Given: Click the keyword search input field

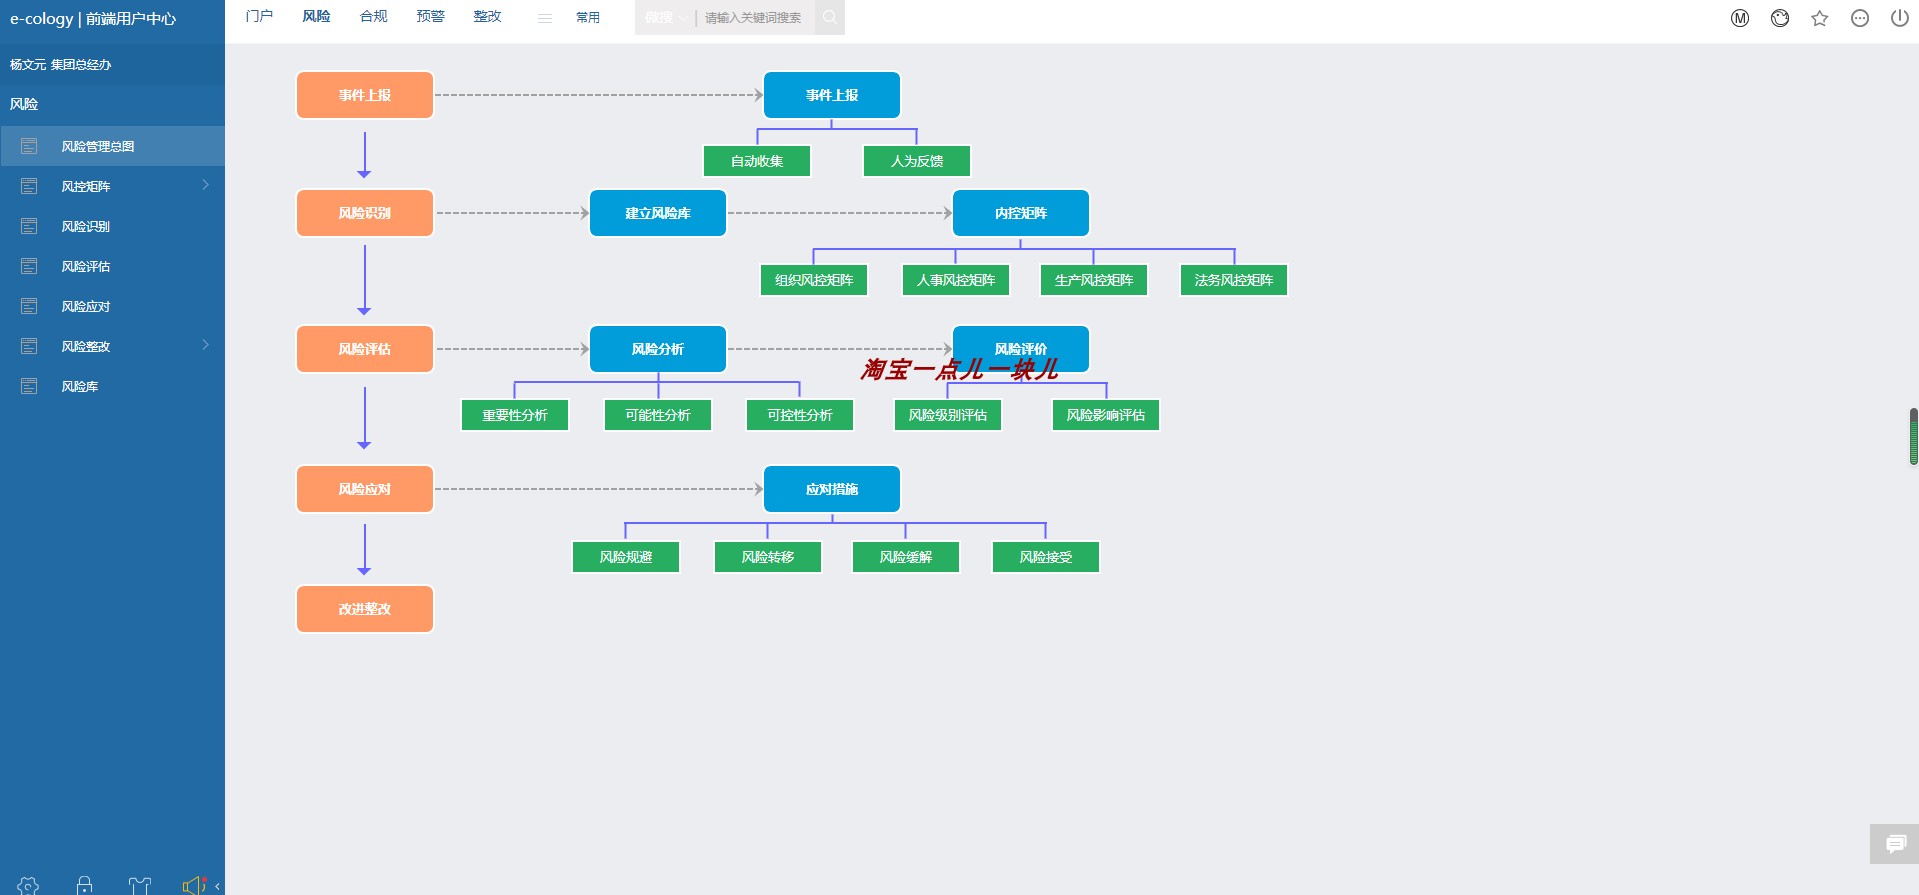Looking at the screenshot, I should click(x=755, y=18).
